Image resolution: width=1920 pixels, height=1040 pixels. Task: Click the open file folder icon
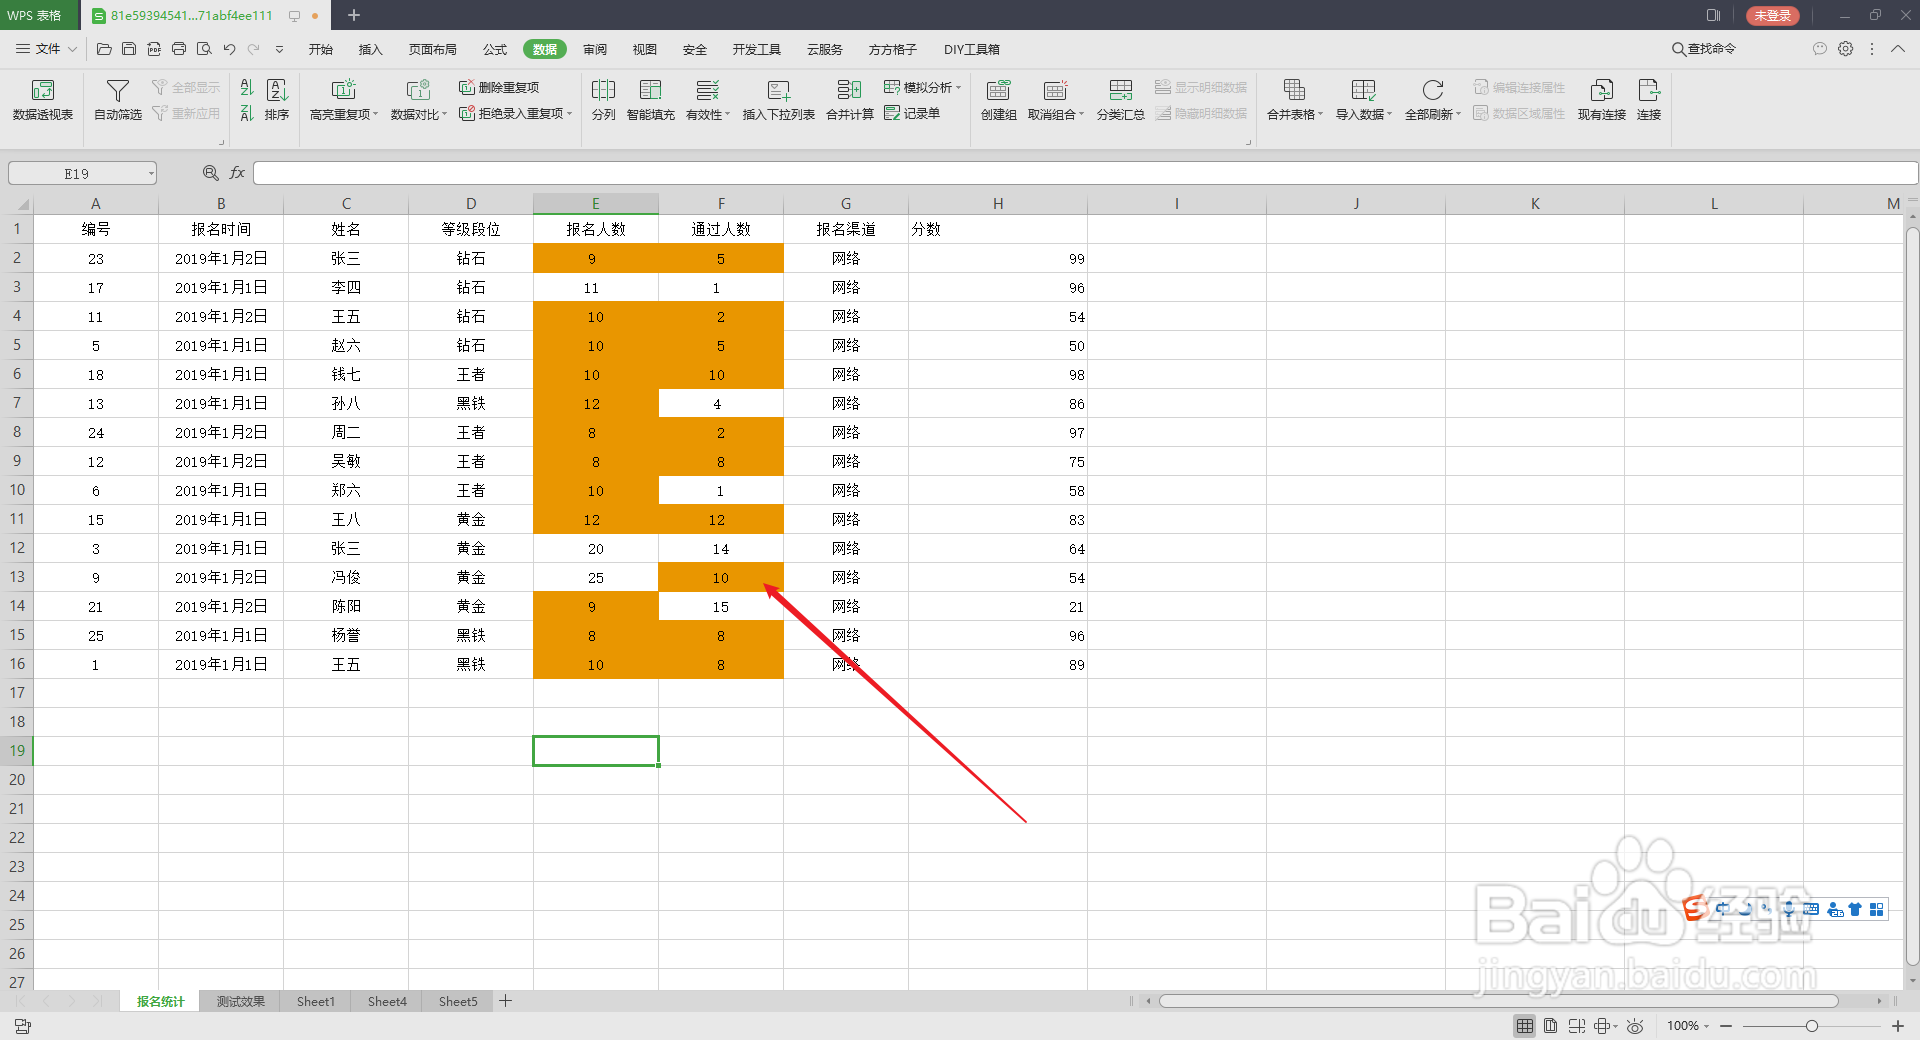tap(104, 49)
